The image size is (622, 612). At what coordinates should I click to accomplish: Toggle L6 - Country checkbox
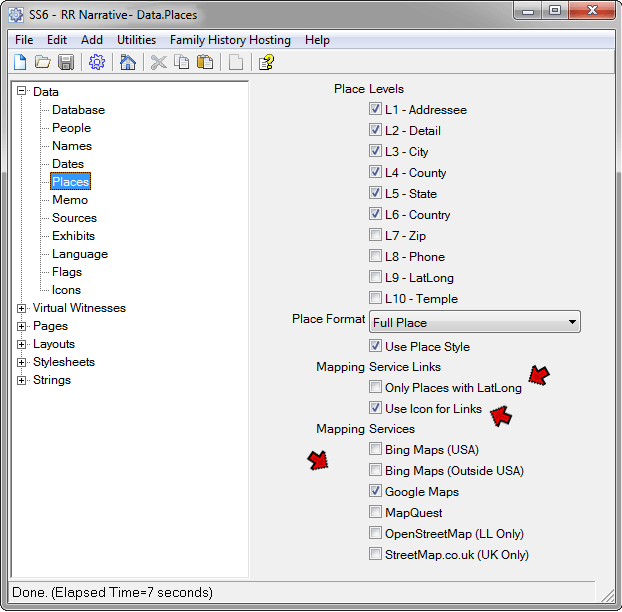pos(375,214)
